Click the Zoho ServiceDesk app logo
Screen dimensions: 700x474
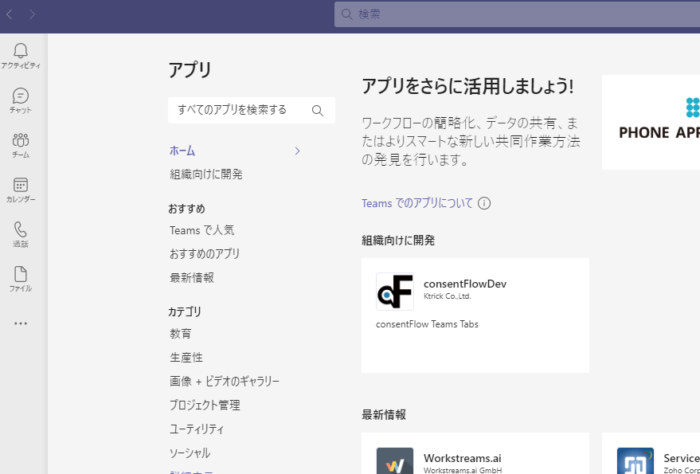point(635,461)
